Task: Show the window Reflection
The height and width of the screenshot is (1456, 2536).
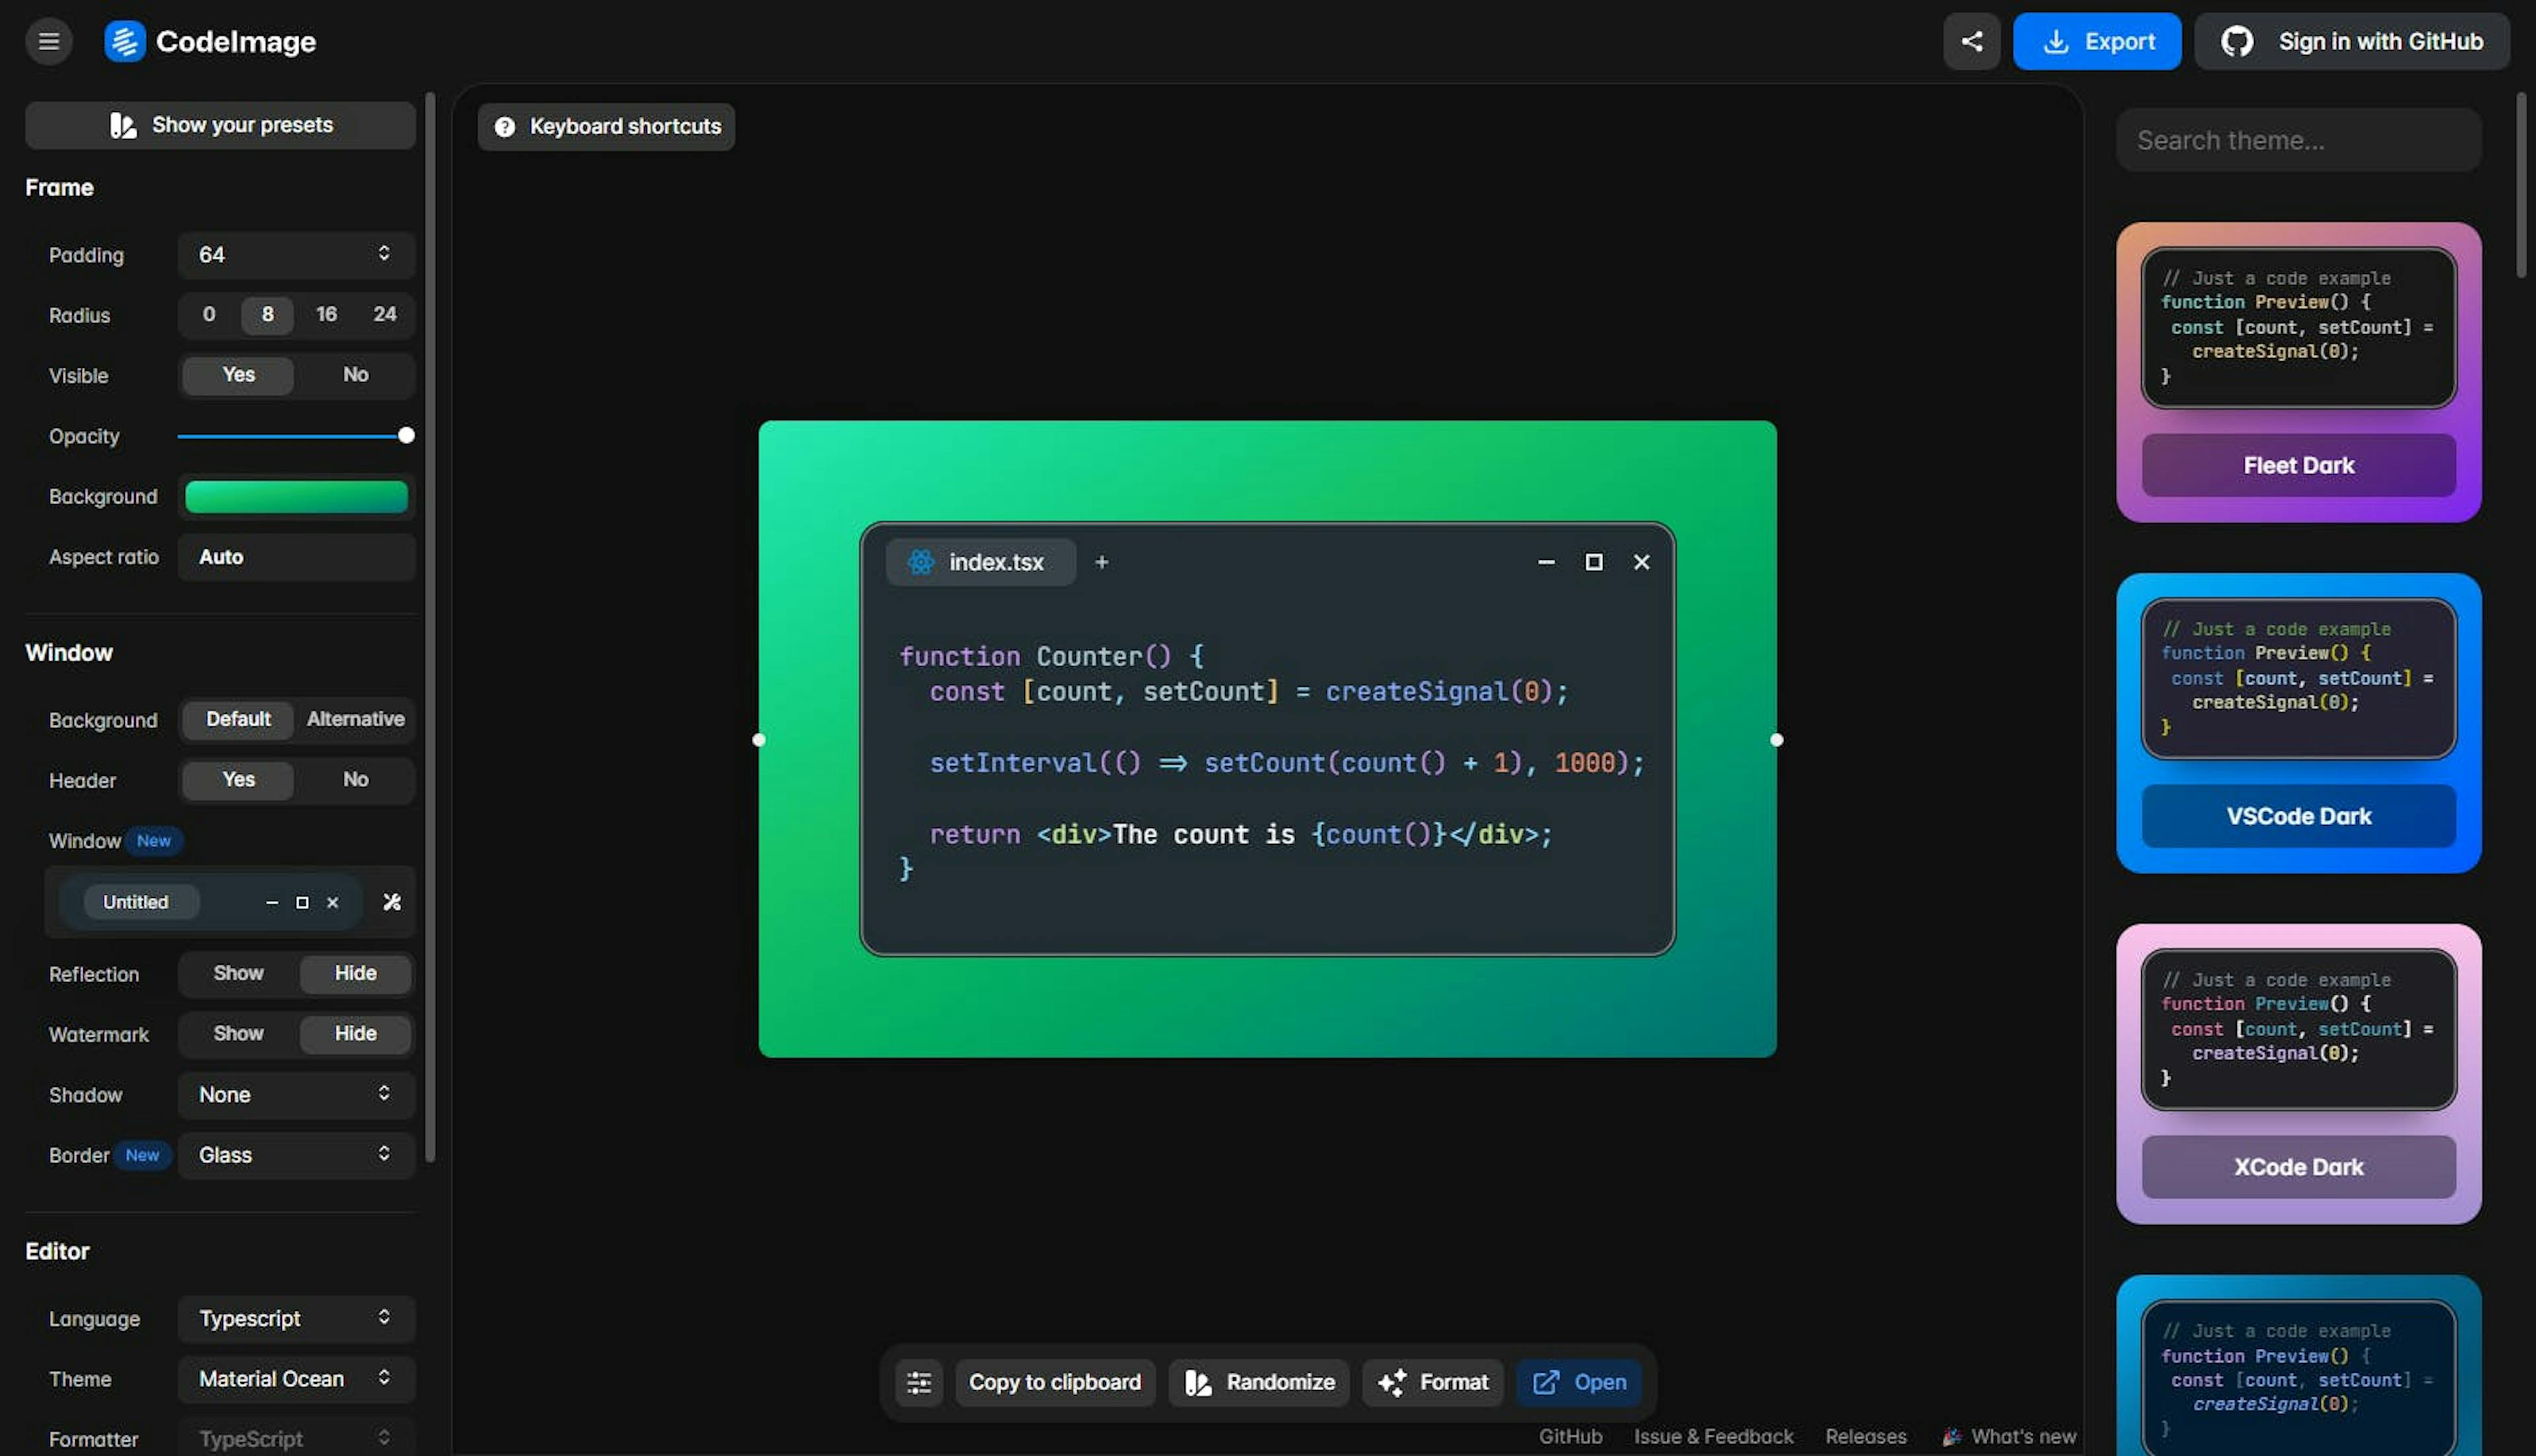Action: click(238, 973)
